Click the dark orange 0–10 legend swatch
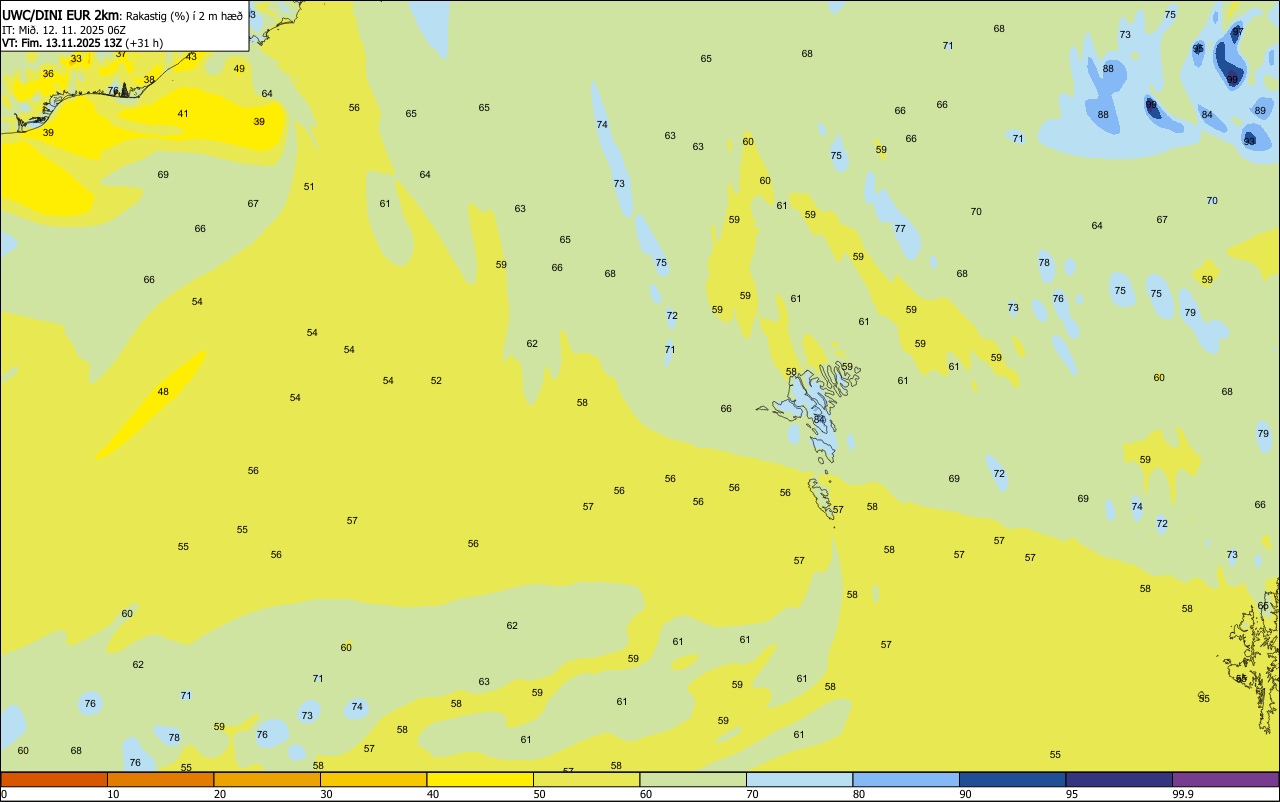This screenshot has width=1280, height=802. (x=54, y=779)
